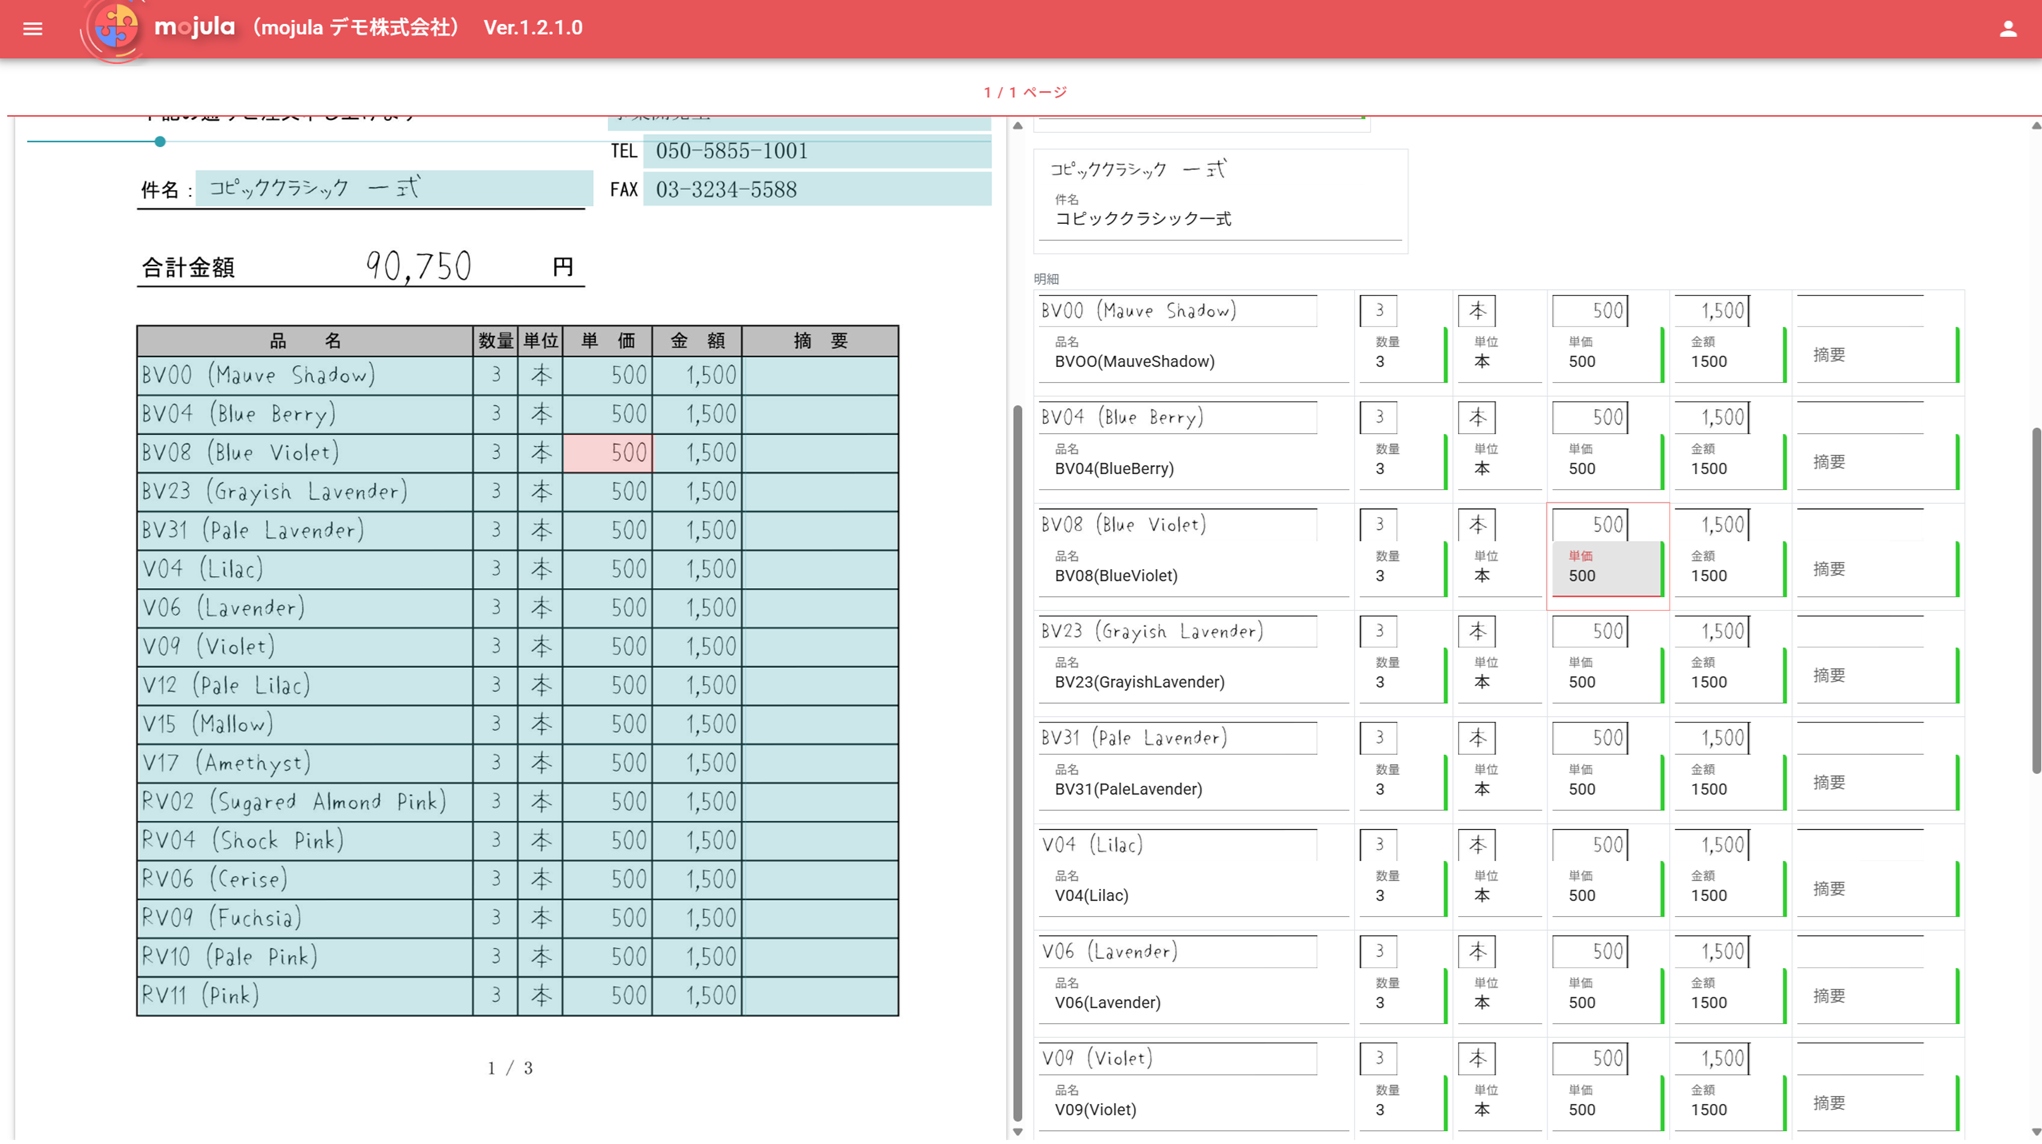Click remarks field for BV00(MauveShadow) row
The height and width of the screenshot is (1144, 2042).
click(1877, 355)
